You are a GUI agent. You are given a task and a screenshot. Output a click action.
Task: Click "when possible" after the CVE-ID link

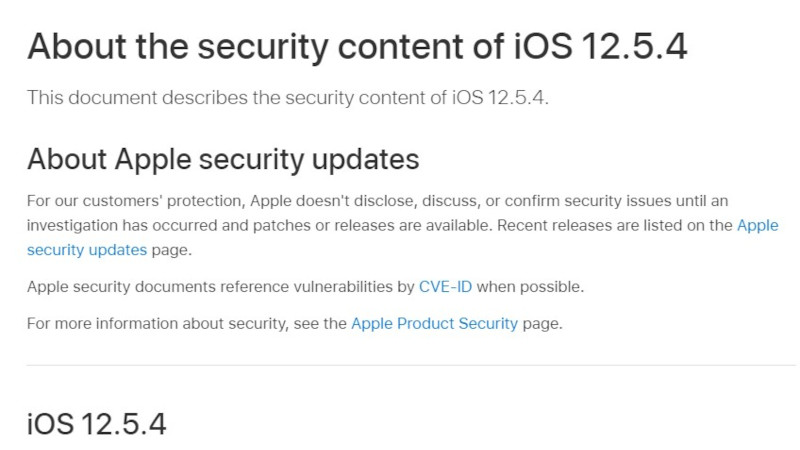point(531,287)
